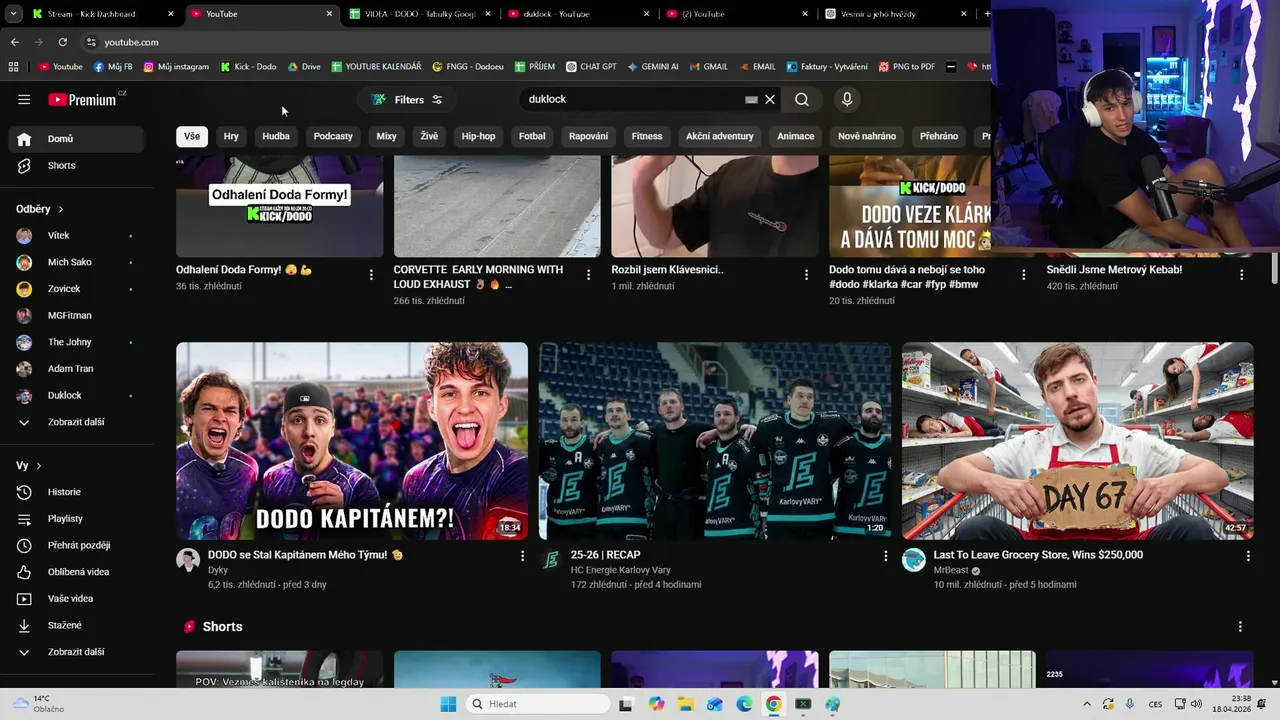Open the Windows Start button
Viewport: 1280px width, 720px height.
point(447,704)
